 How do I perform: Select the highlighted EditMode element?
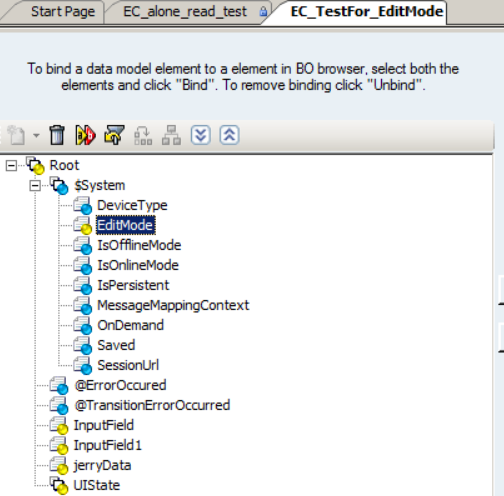tap(125, 225)
